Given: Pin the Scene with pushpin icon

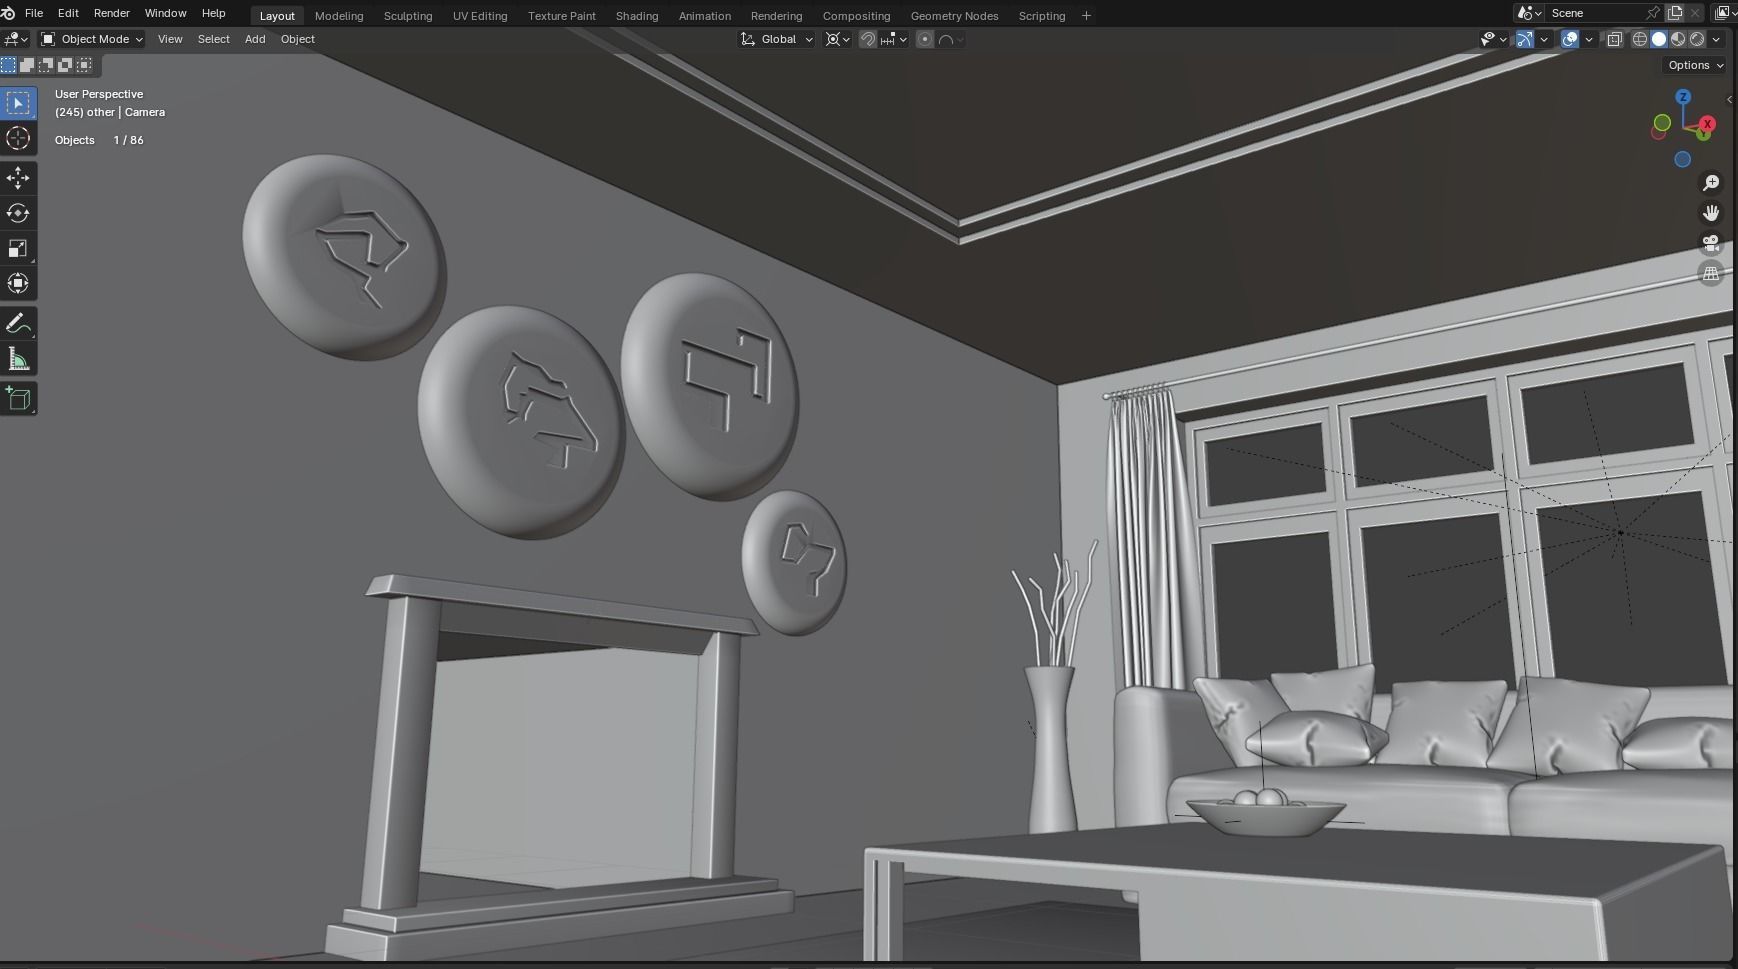Looking at the screenshot, I should [x=1653, y=13].
